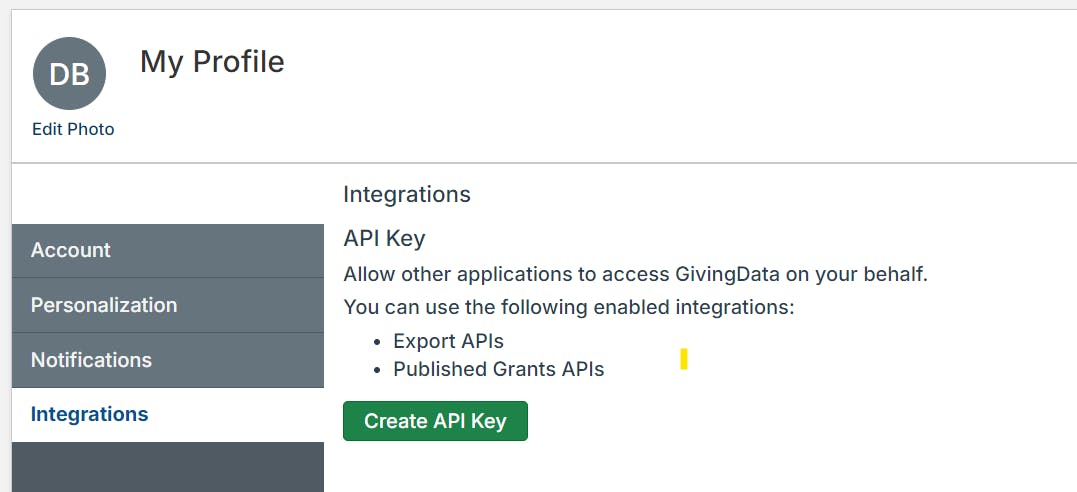
Task: Click the empty dark sidebar area below Integrations
Action: (168, 467)
